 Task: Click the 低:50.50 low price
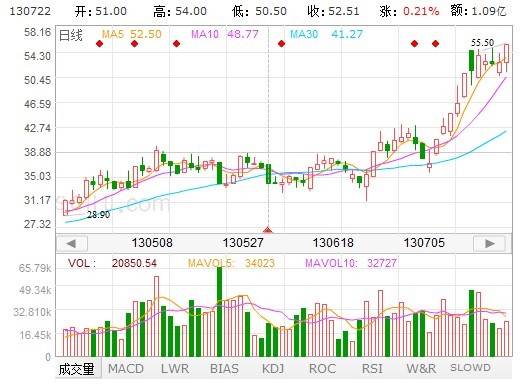pos(259,11)
